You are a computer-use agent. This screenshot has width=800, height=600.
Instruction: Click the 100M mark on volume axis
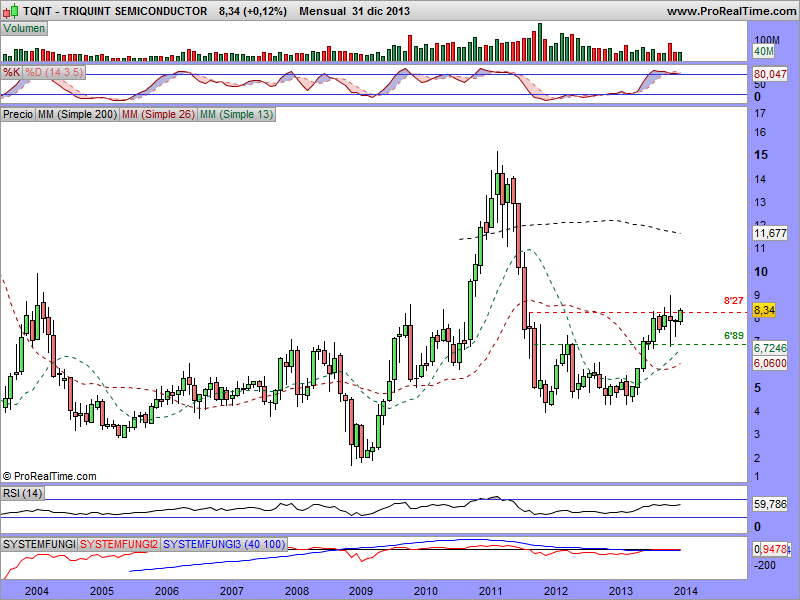(x=767, y=40)
